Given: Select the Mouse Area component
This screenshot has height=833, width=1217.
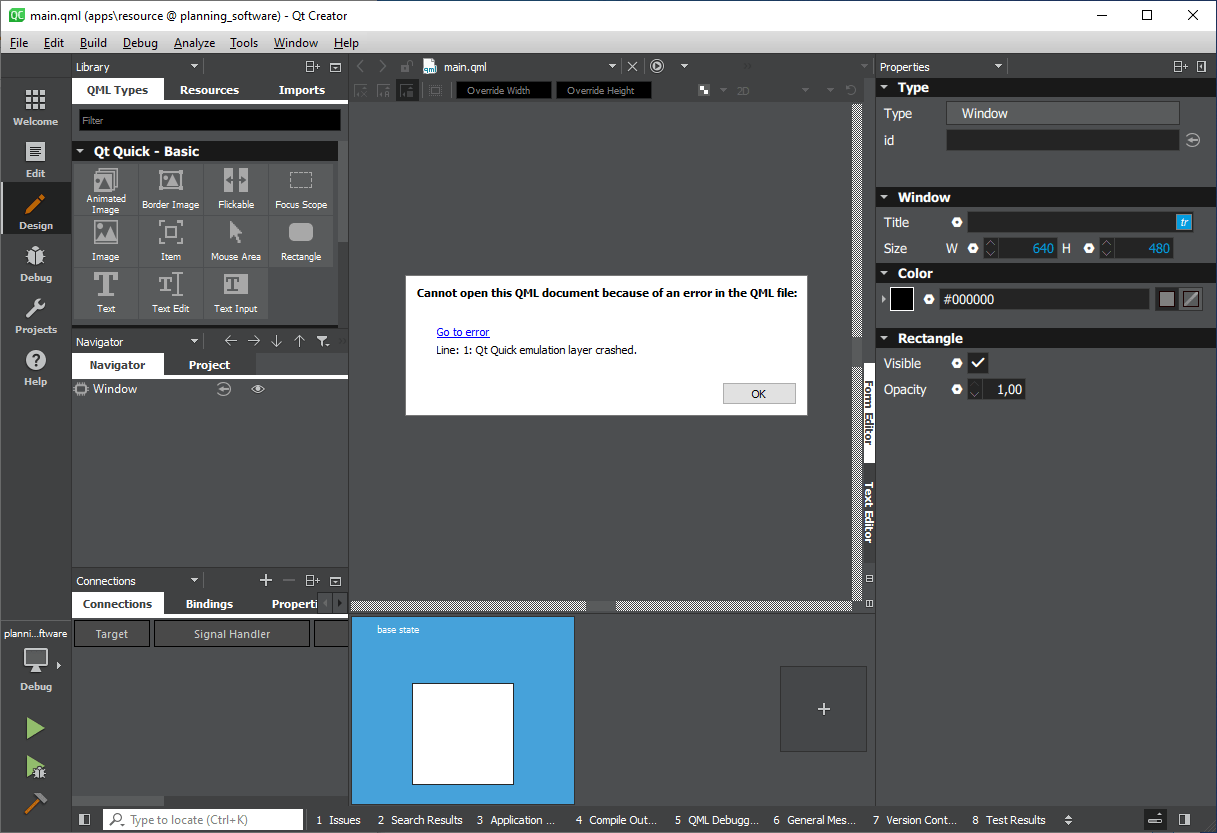Looking at the screenshot, I should click(235, 240).
